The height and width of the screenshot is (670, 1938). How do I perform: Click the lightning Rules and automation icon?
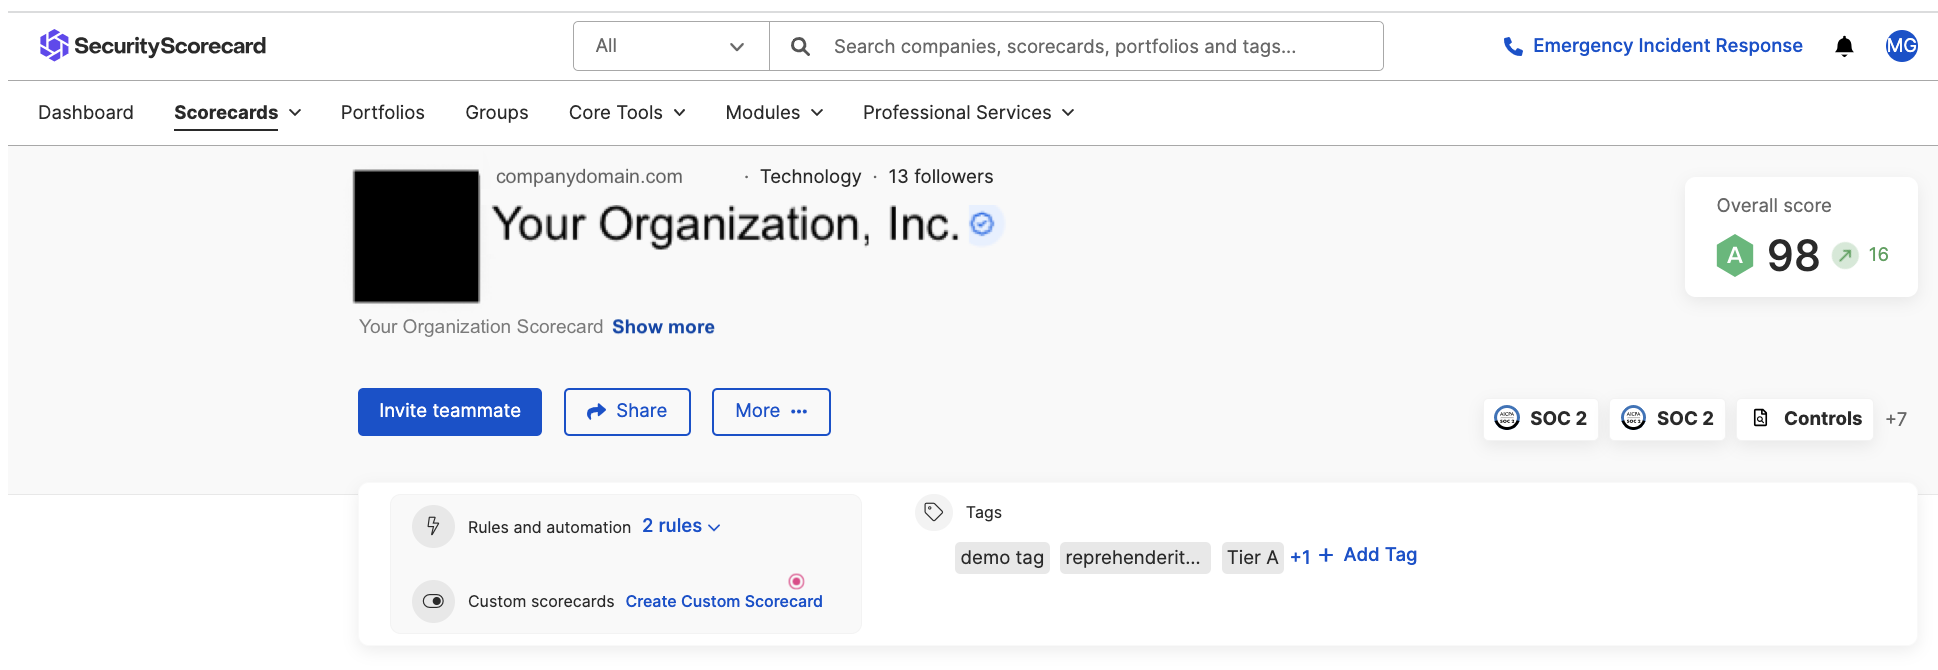433,526
